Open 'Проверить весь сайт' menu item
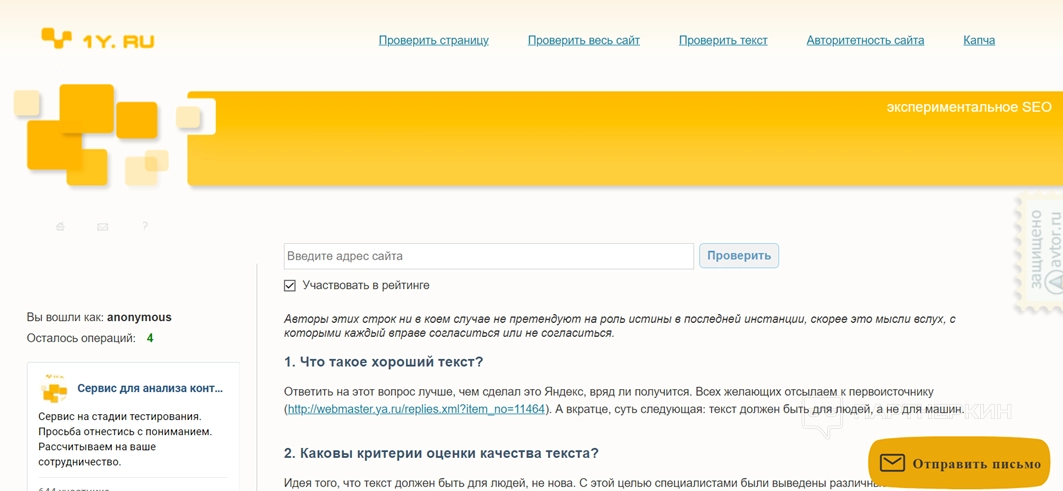The height and width of the screenshot is (491, 1063). 583,40
